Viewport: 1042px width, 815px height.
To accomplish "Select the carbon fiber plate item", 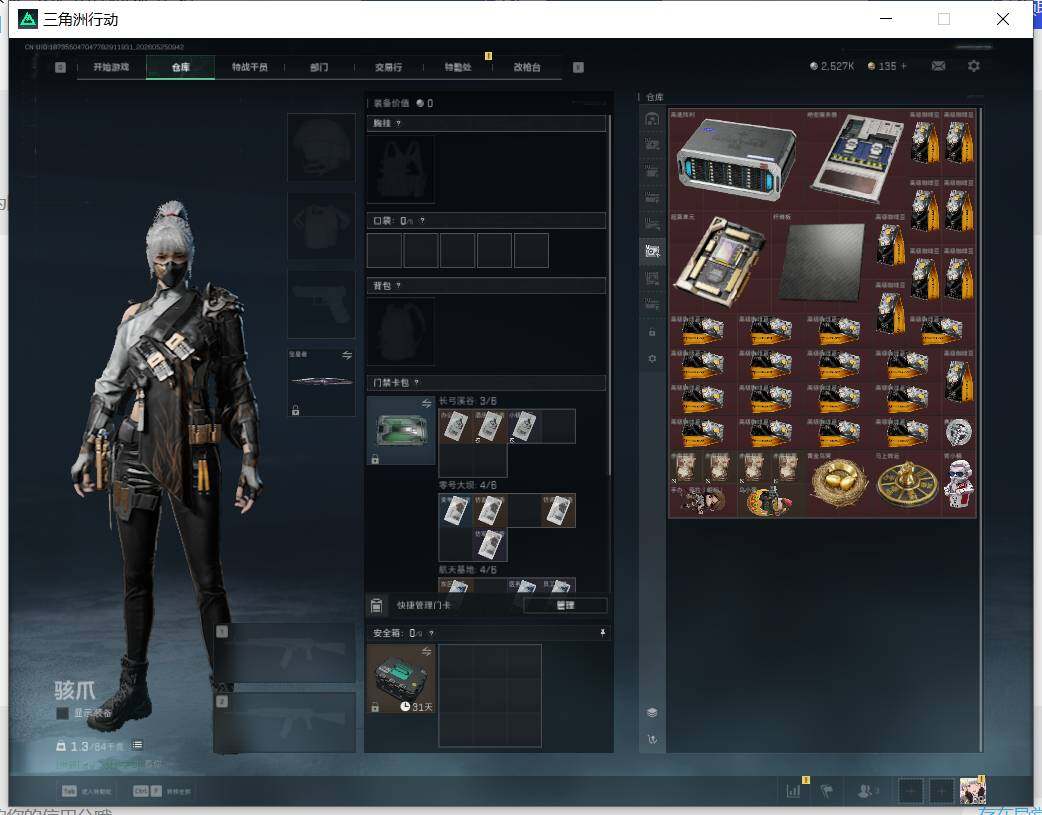I will (x=822, y=263).
